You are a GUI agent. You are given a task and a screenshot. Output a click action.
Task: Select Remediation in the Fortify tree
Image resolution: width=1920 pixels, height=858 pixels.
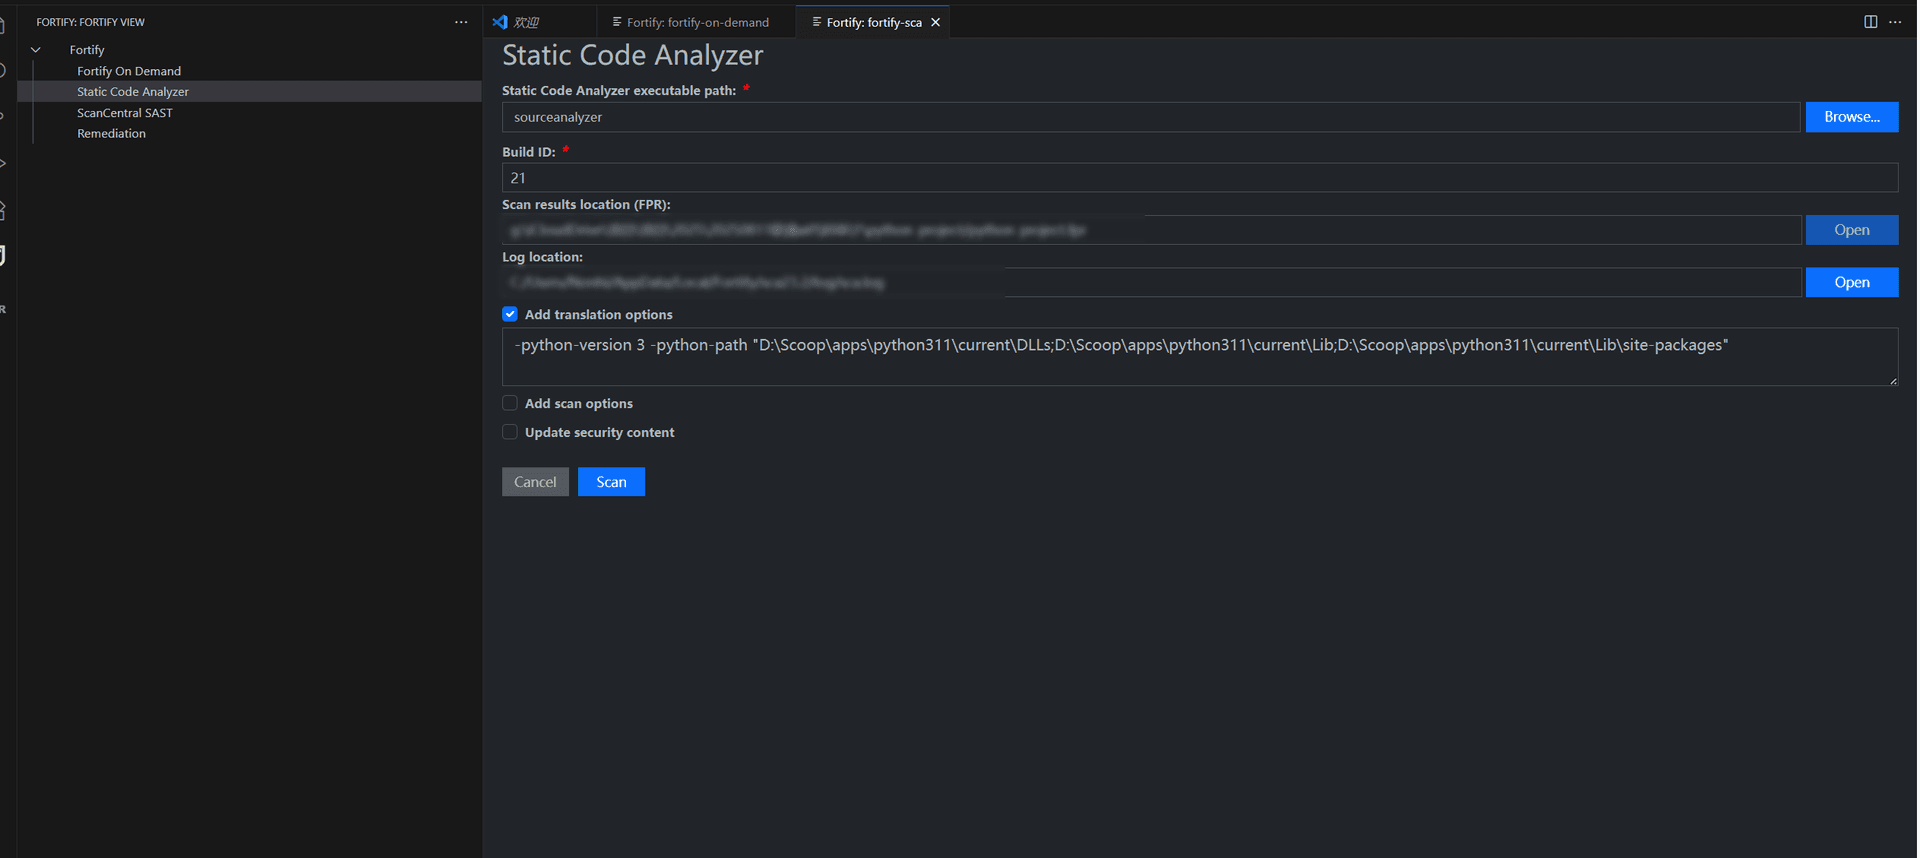click(111, 133)
